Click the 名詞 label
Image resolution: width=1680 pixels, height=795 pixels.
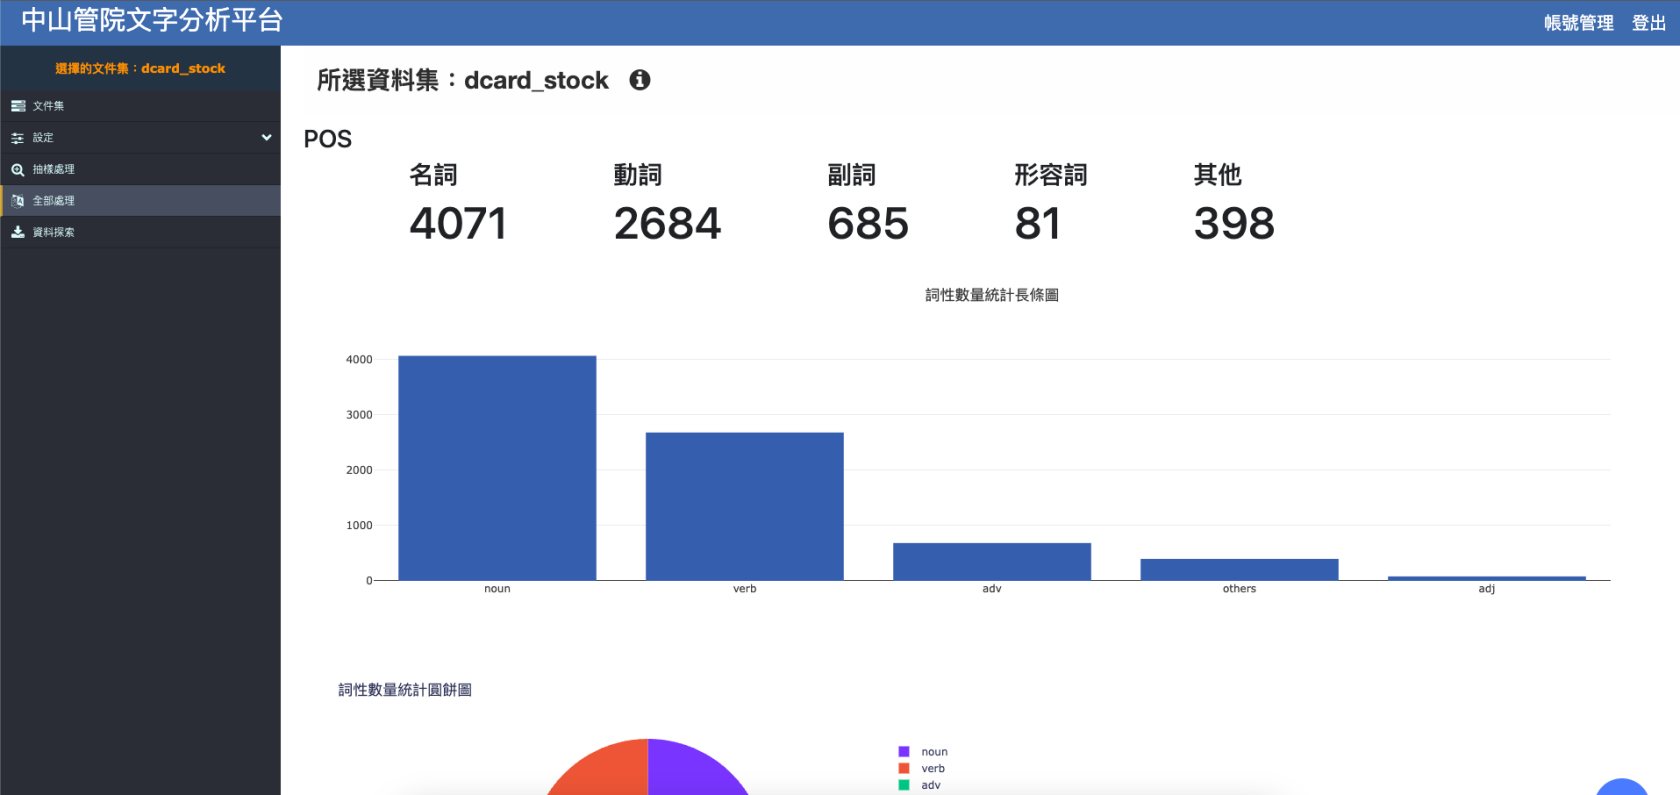point(433,175)
